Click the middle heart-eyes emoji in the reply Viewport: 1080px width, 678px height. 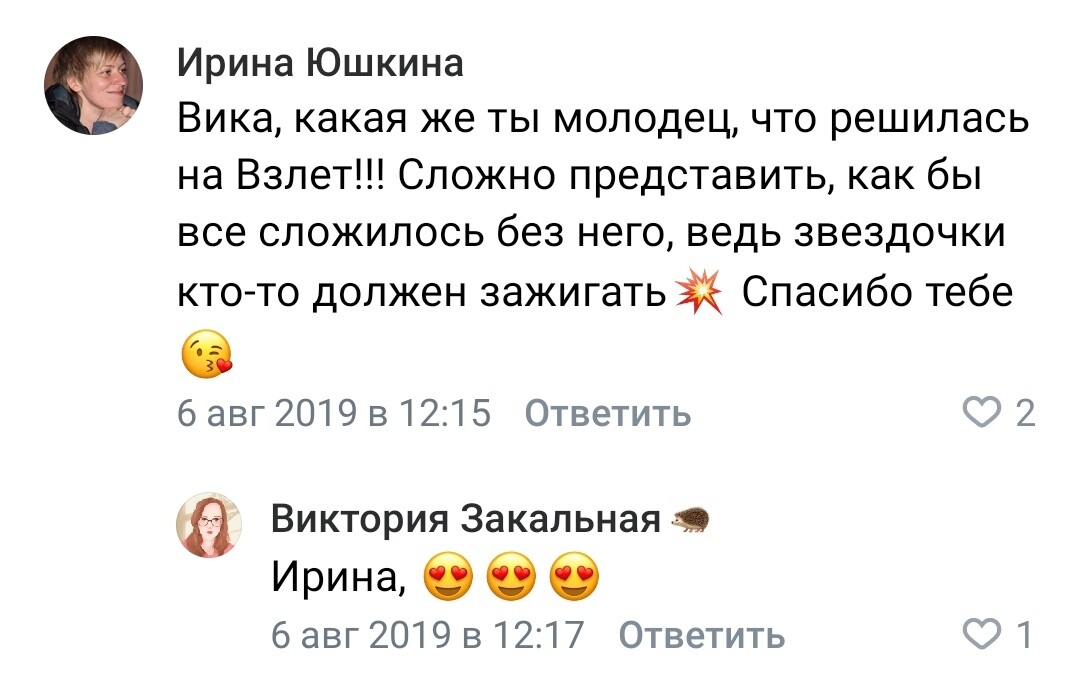(511, 579)
